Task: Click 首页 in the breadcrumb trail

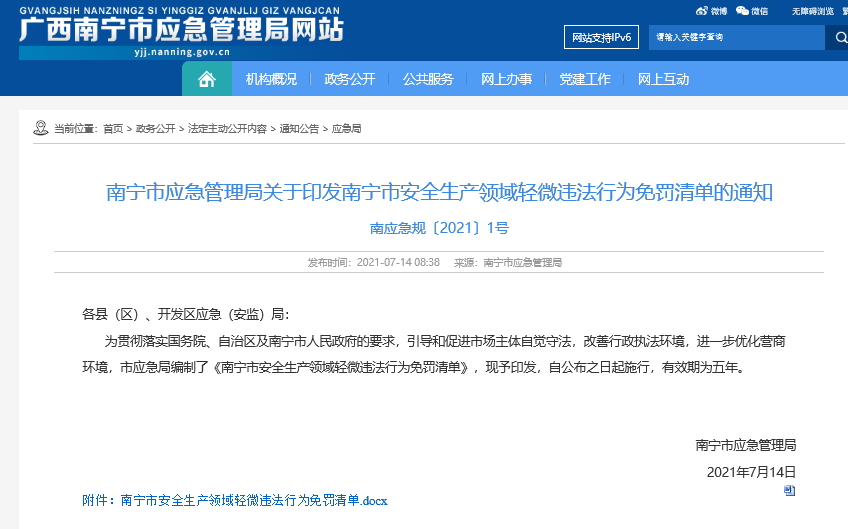Action: coord(113,129)
